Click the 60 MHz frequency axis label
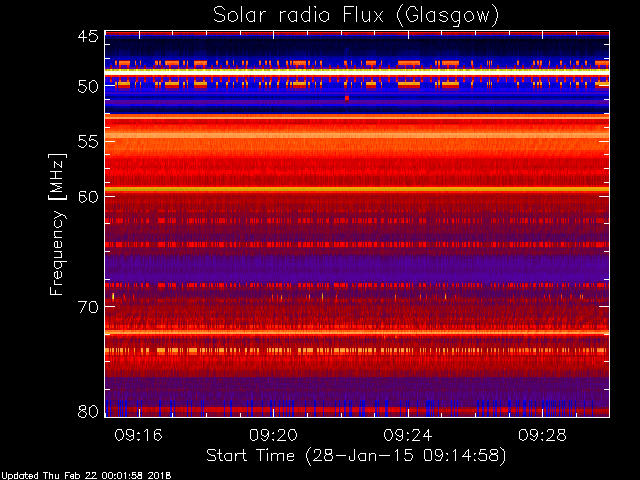This screenshot has height=480, width=640. coord(88,197)
